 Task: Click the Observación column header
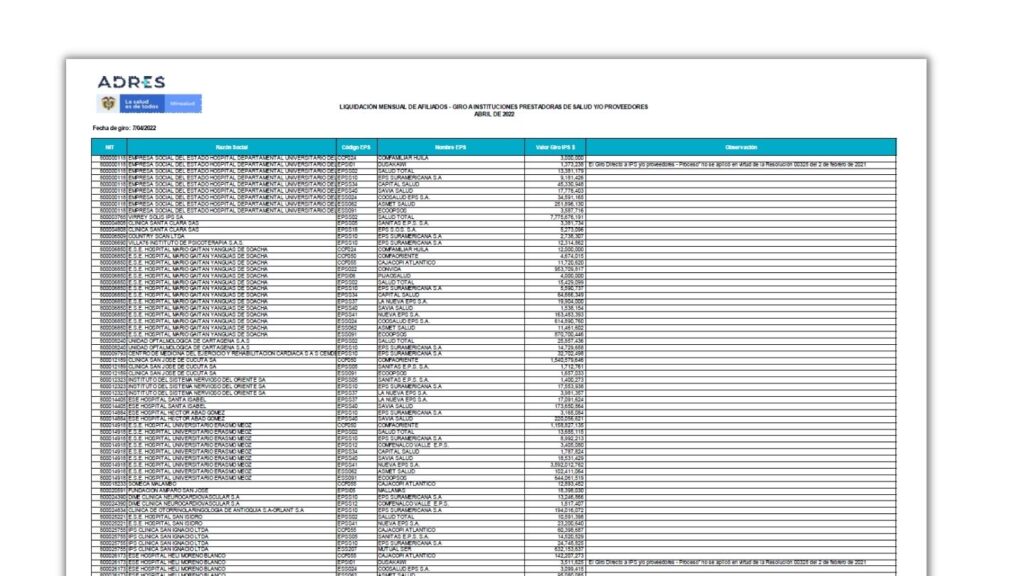741,147
